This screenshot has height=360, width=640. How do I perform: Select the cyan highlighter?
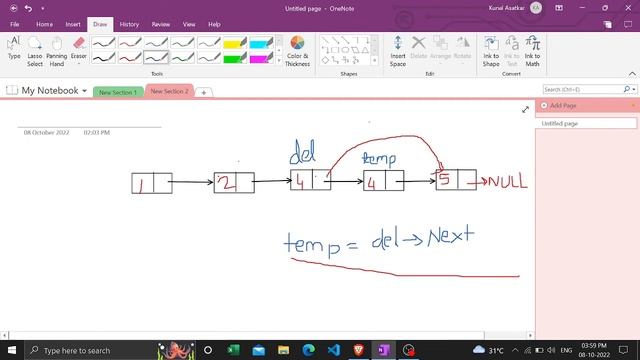(x=261, y=42)
